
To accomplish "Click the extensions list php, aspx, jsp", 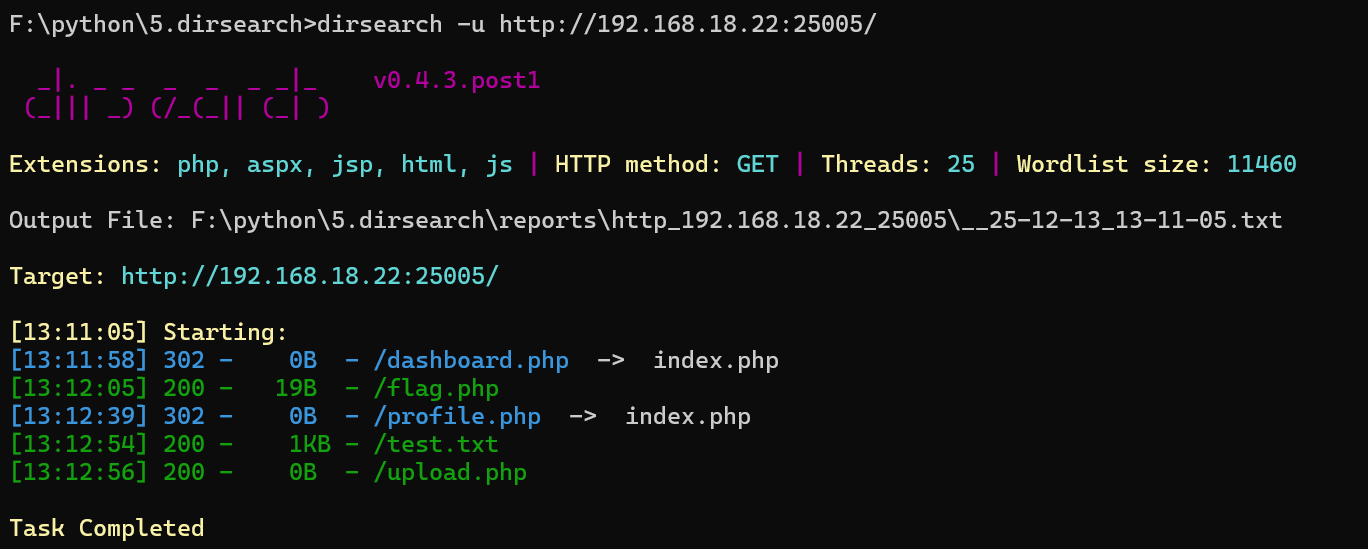I will 345,164.
